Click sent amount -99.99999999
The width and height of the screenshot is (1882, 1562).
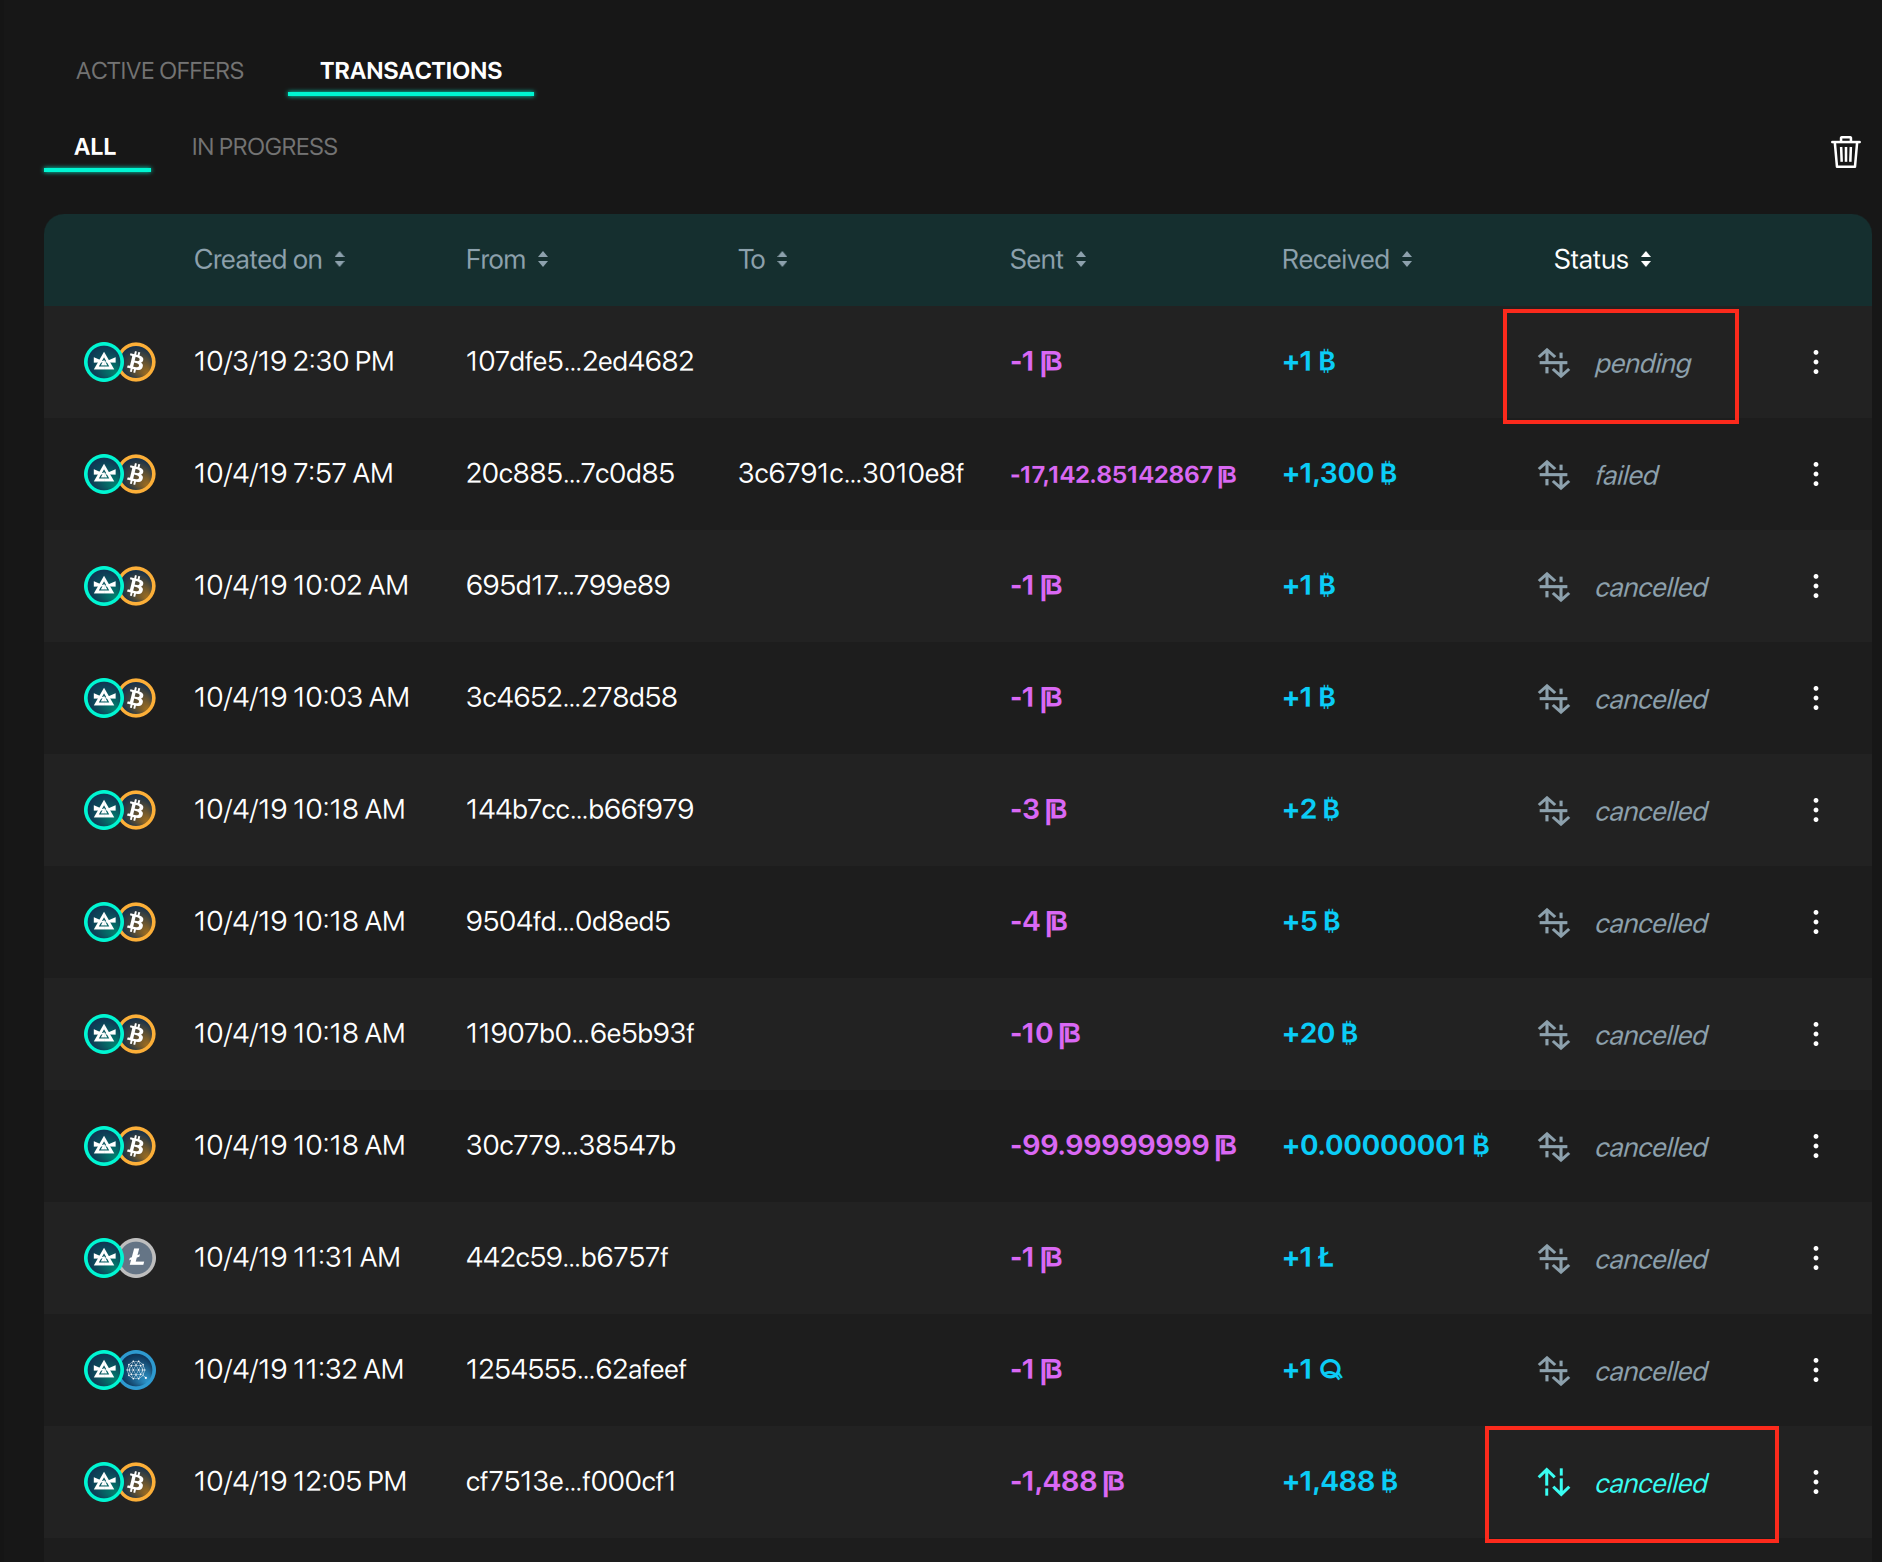1123,1146
